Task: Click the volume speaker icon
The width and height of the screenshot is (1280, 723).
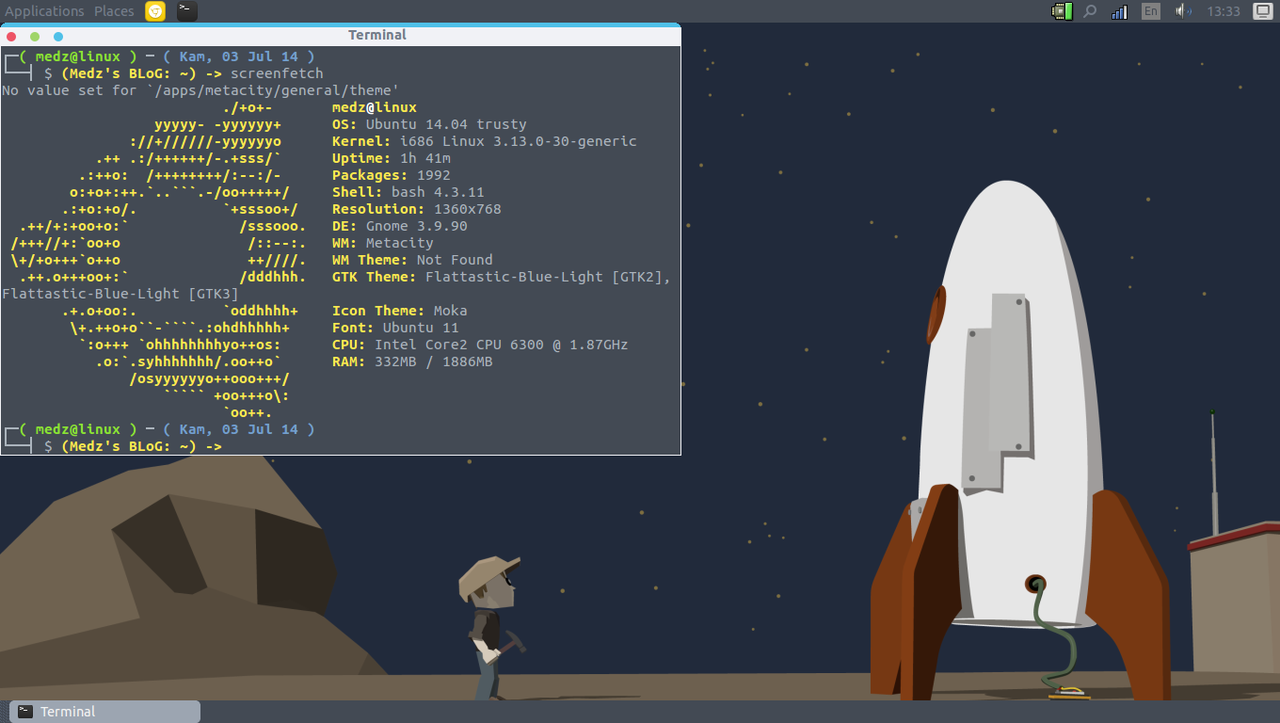Action: pyautogui.click(x=1182, y=11)
